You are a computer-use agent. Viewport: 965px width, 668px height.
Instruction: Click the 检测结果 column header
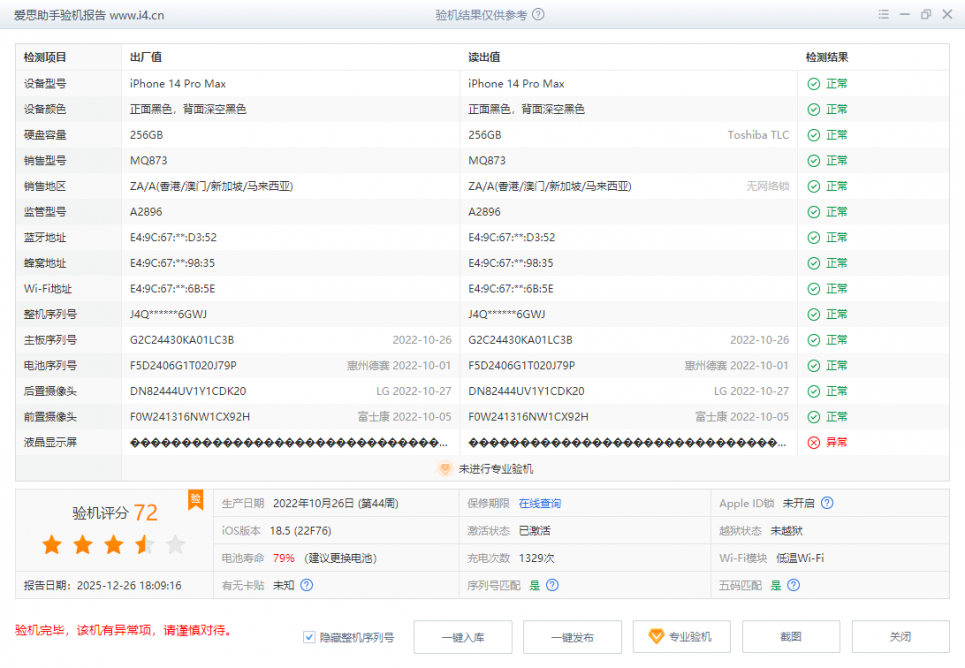827,57
